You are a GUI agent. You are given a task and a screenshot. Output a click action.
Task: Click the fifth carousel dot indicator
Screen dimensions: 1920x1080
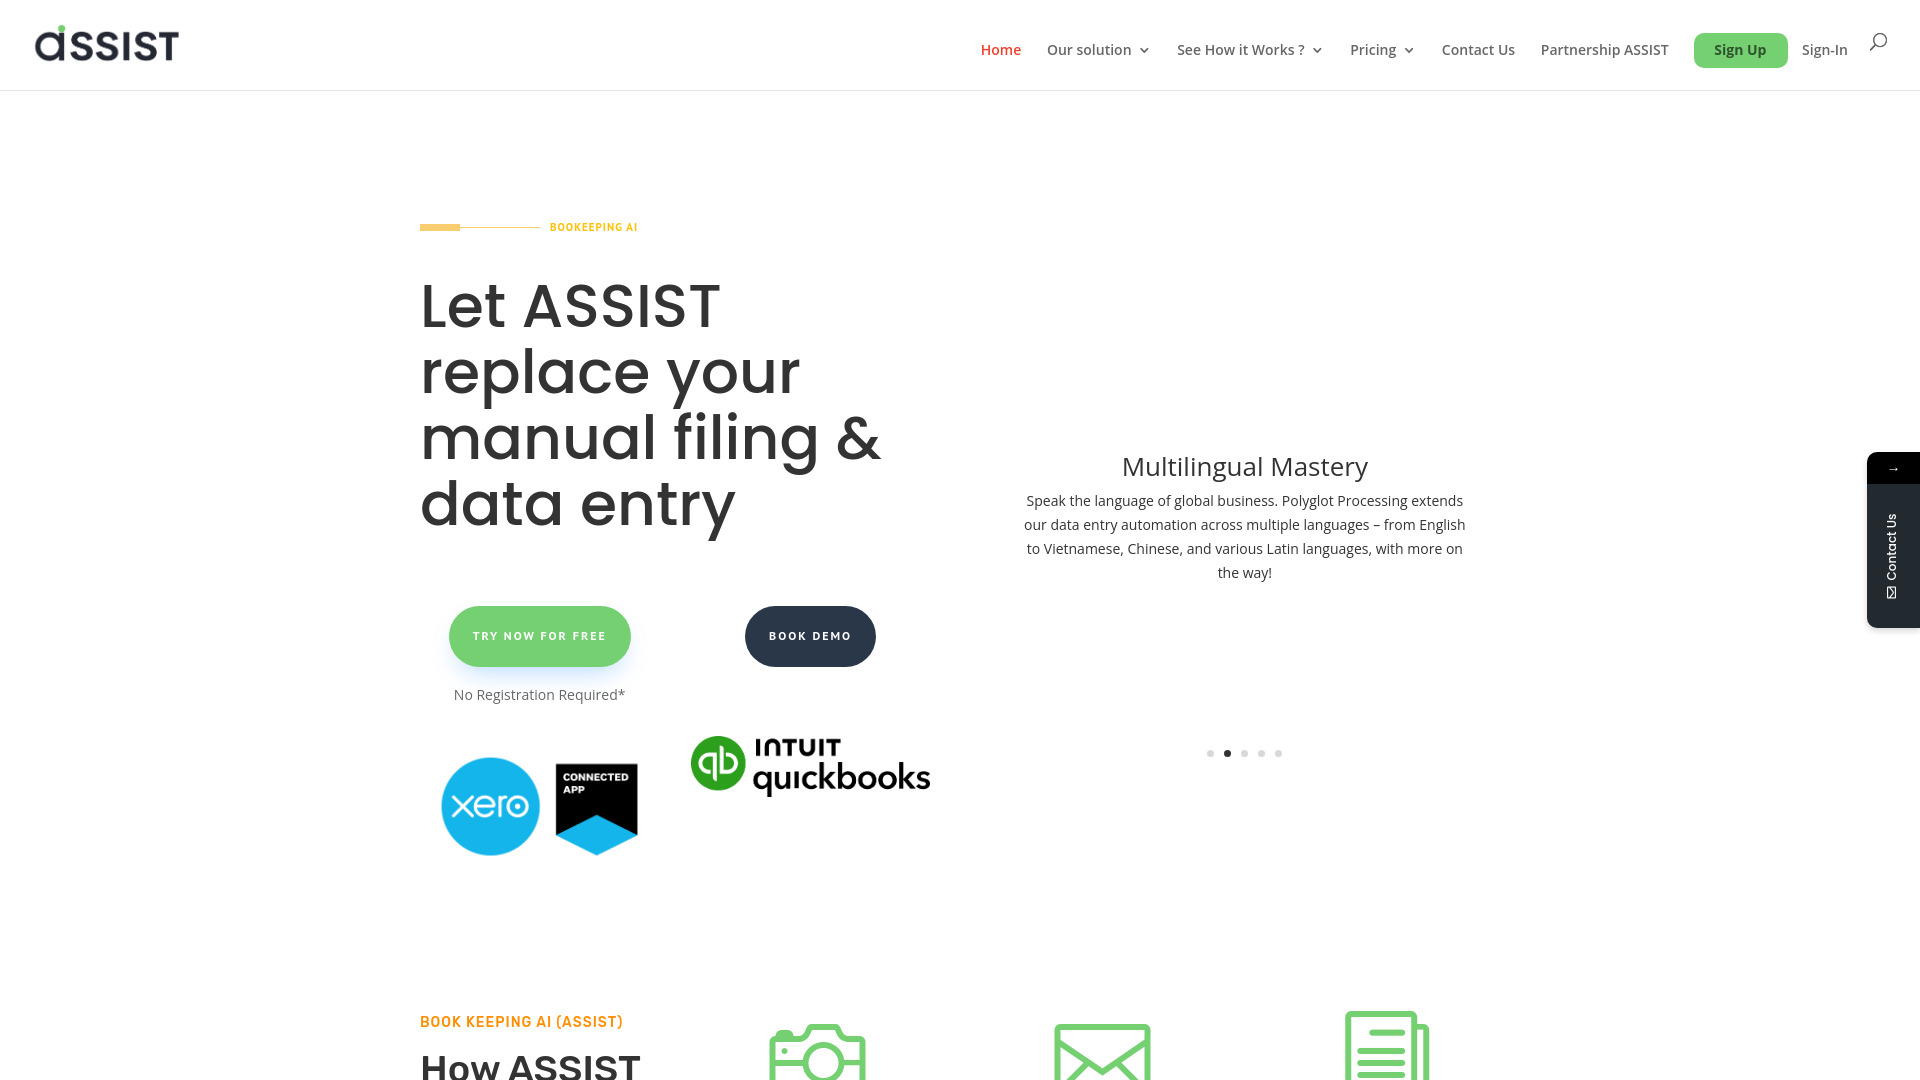(x=1278, y=753)
